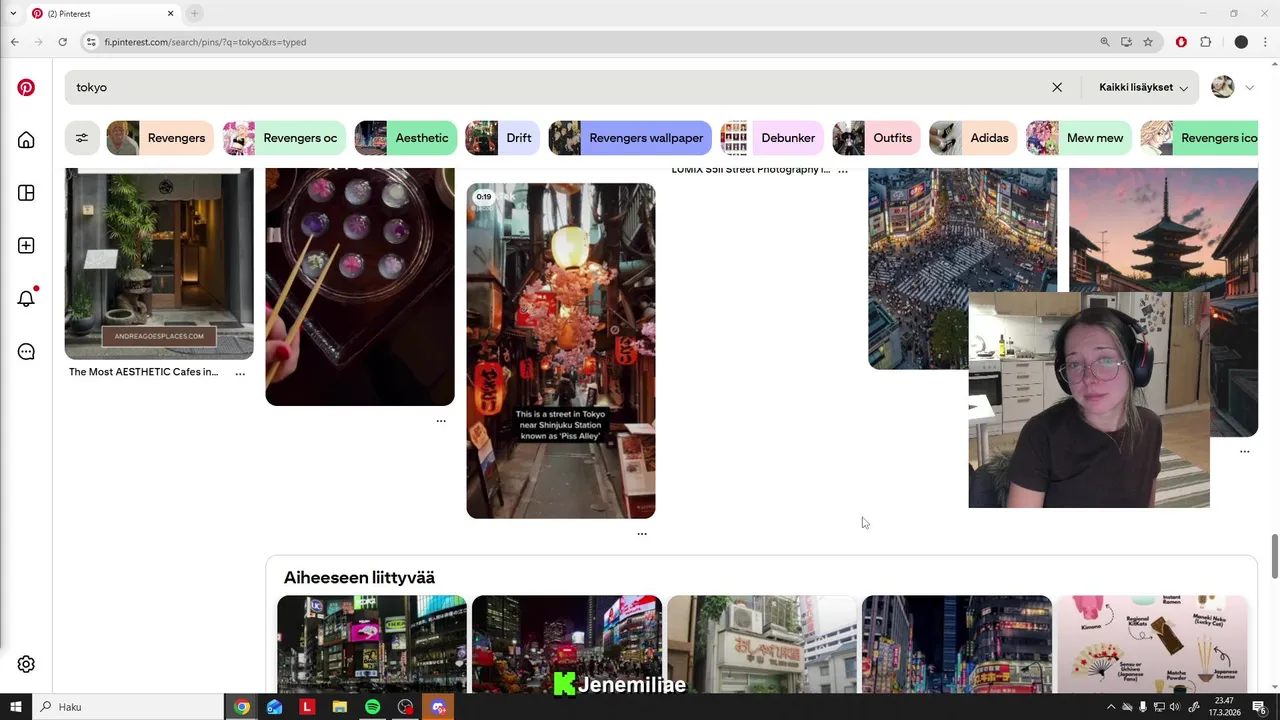Open more options for The Most AESTHETIC Cafes pin

pyautogui.click(x=240, y=373)
